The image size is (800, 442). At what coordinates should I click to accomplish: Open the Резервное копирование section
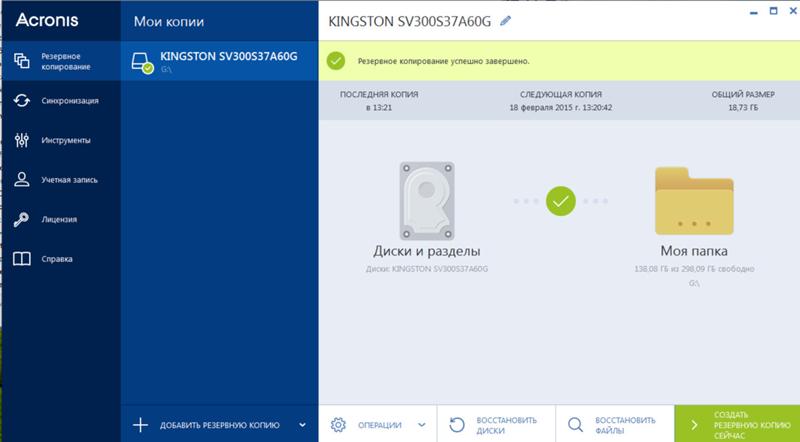pos(61,61)
